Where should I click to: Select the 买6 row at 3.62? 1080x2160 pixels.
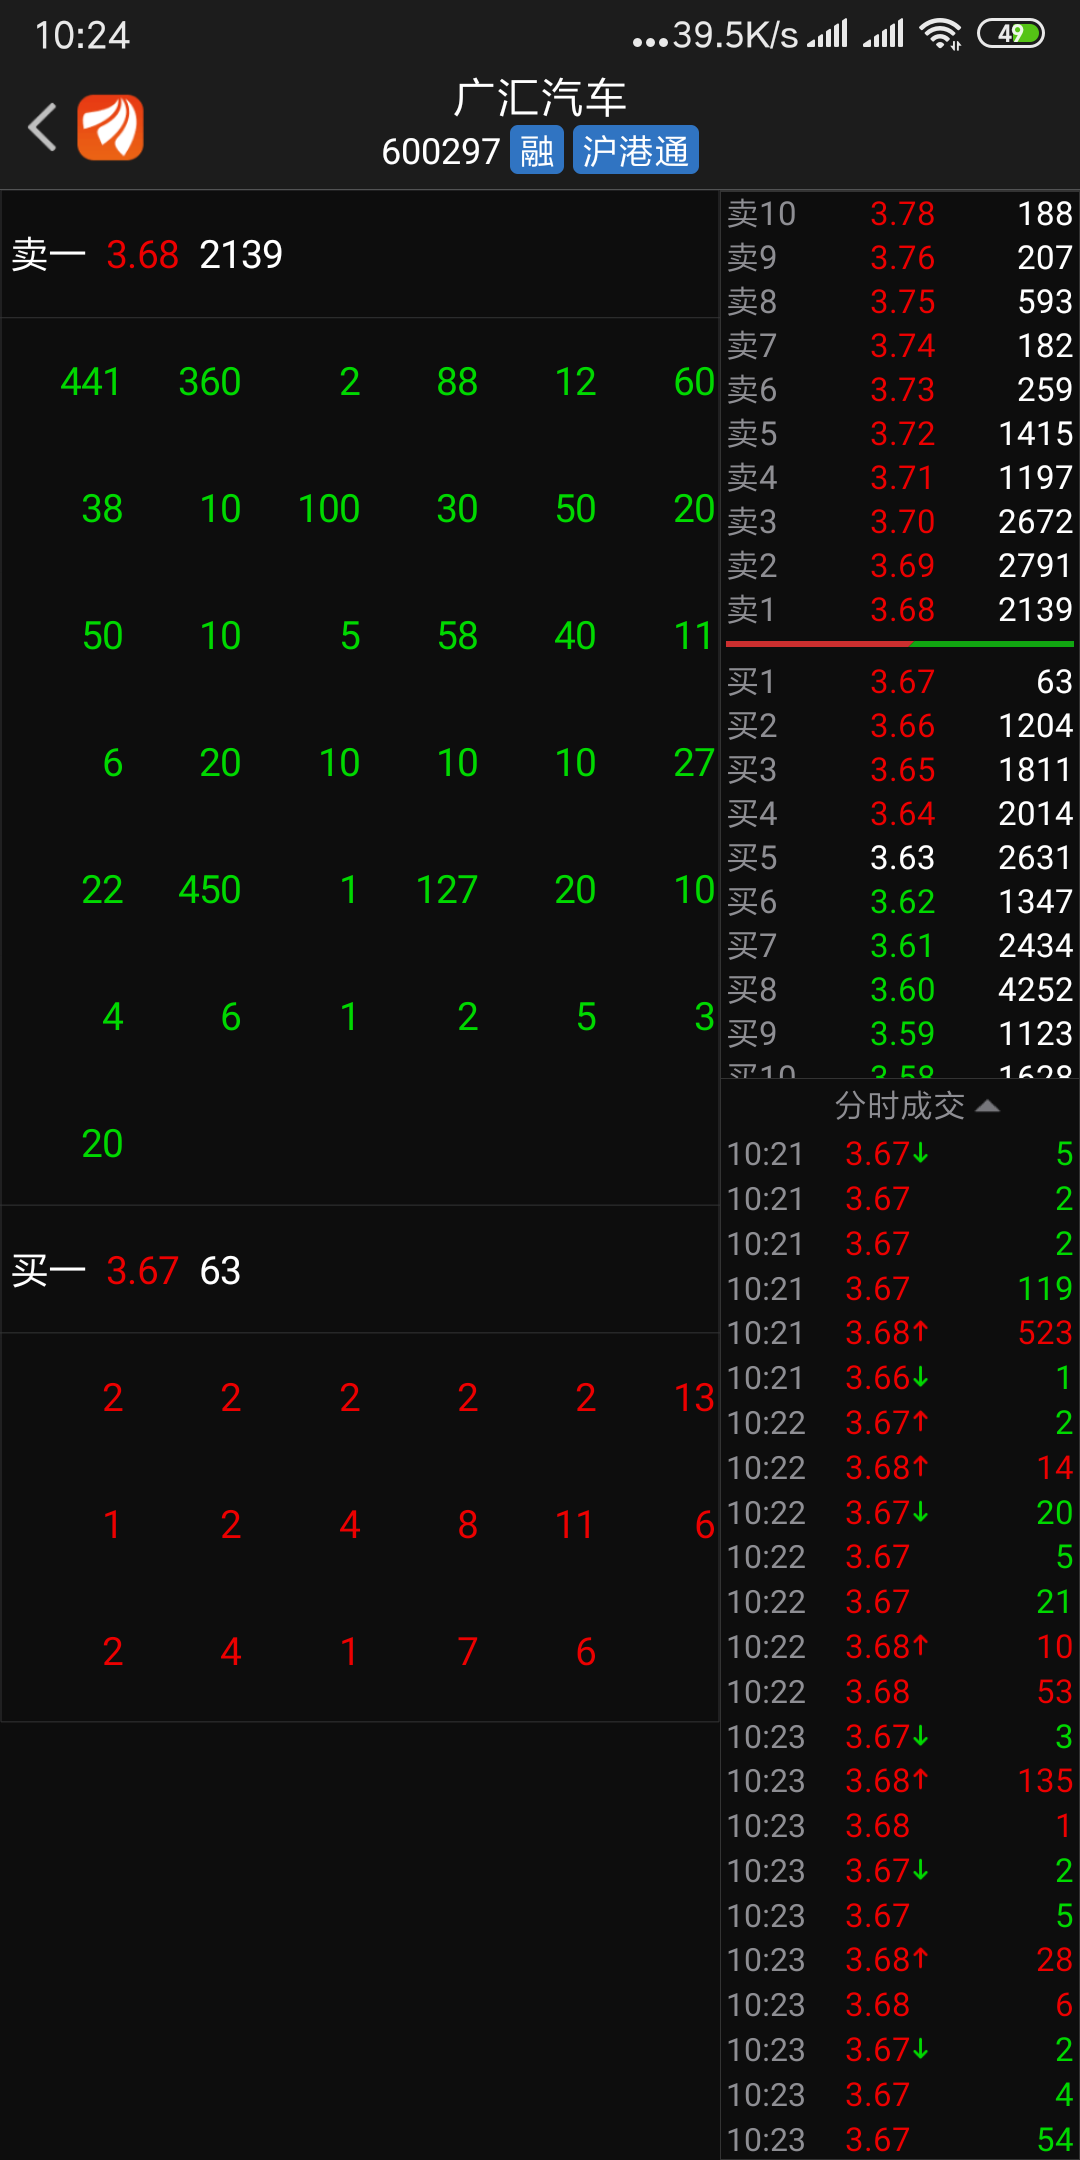click(x=900, y=902)
